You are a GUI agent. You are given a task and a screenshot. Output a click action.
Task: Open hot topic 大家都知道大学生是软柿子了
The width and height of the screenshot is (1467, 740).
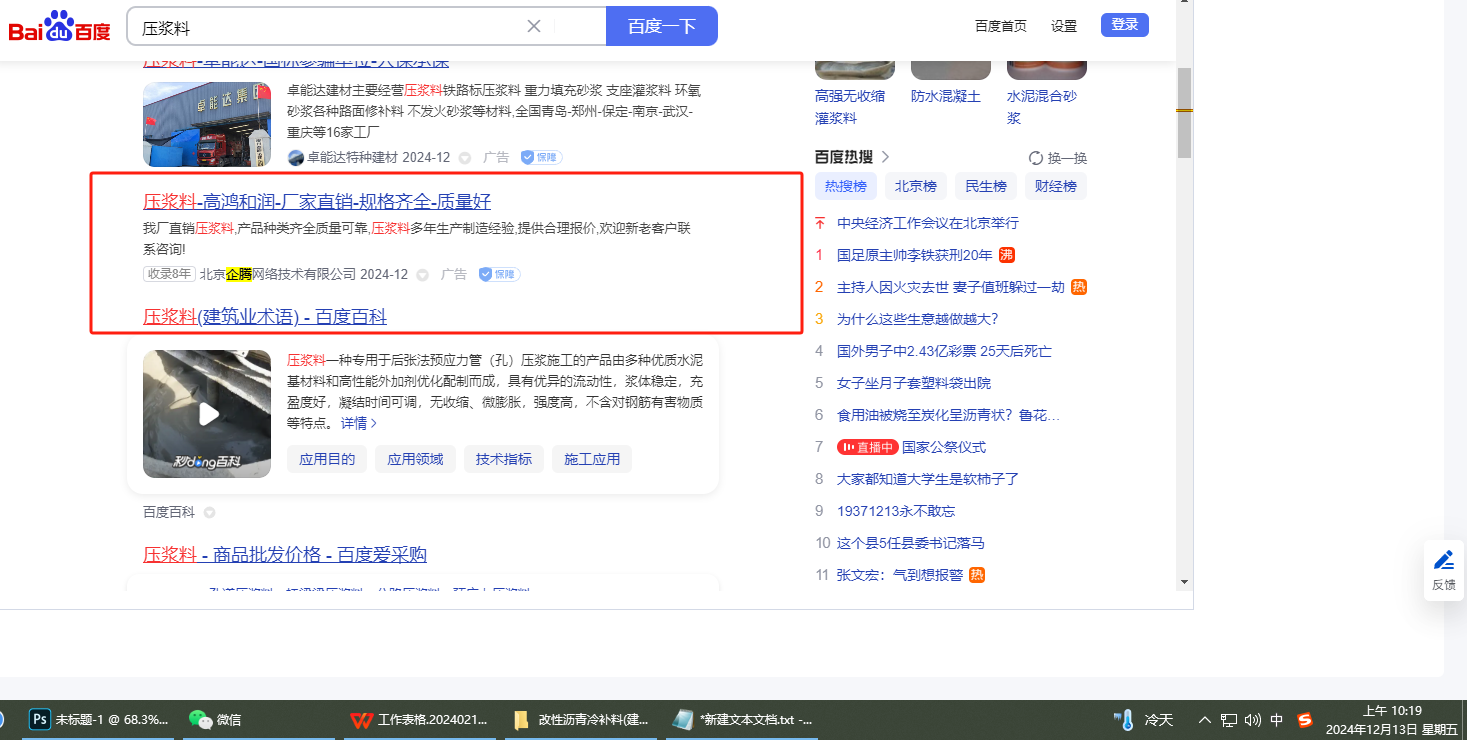click(x=928, y=479)
